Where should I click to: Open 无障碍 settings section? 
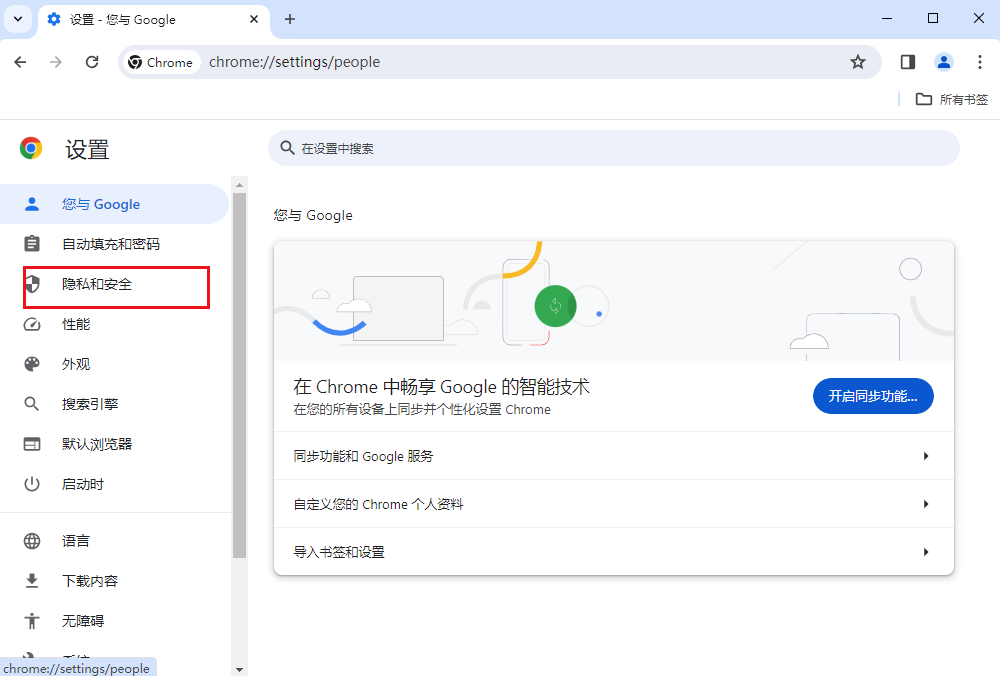[x=114, y=621]
